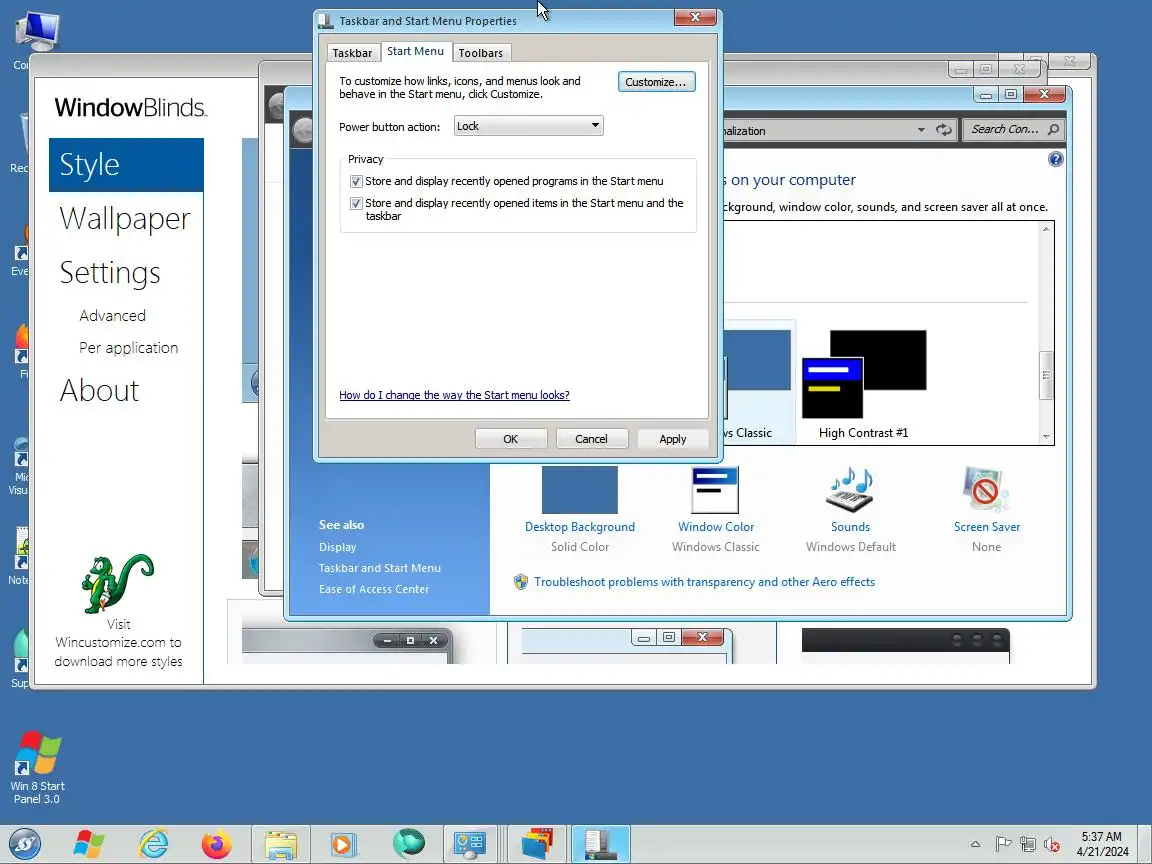The image size is (1152, 864).
Task: Click refresh icon in Personalization address bar
Action: [943, 130]
